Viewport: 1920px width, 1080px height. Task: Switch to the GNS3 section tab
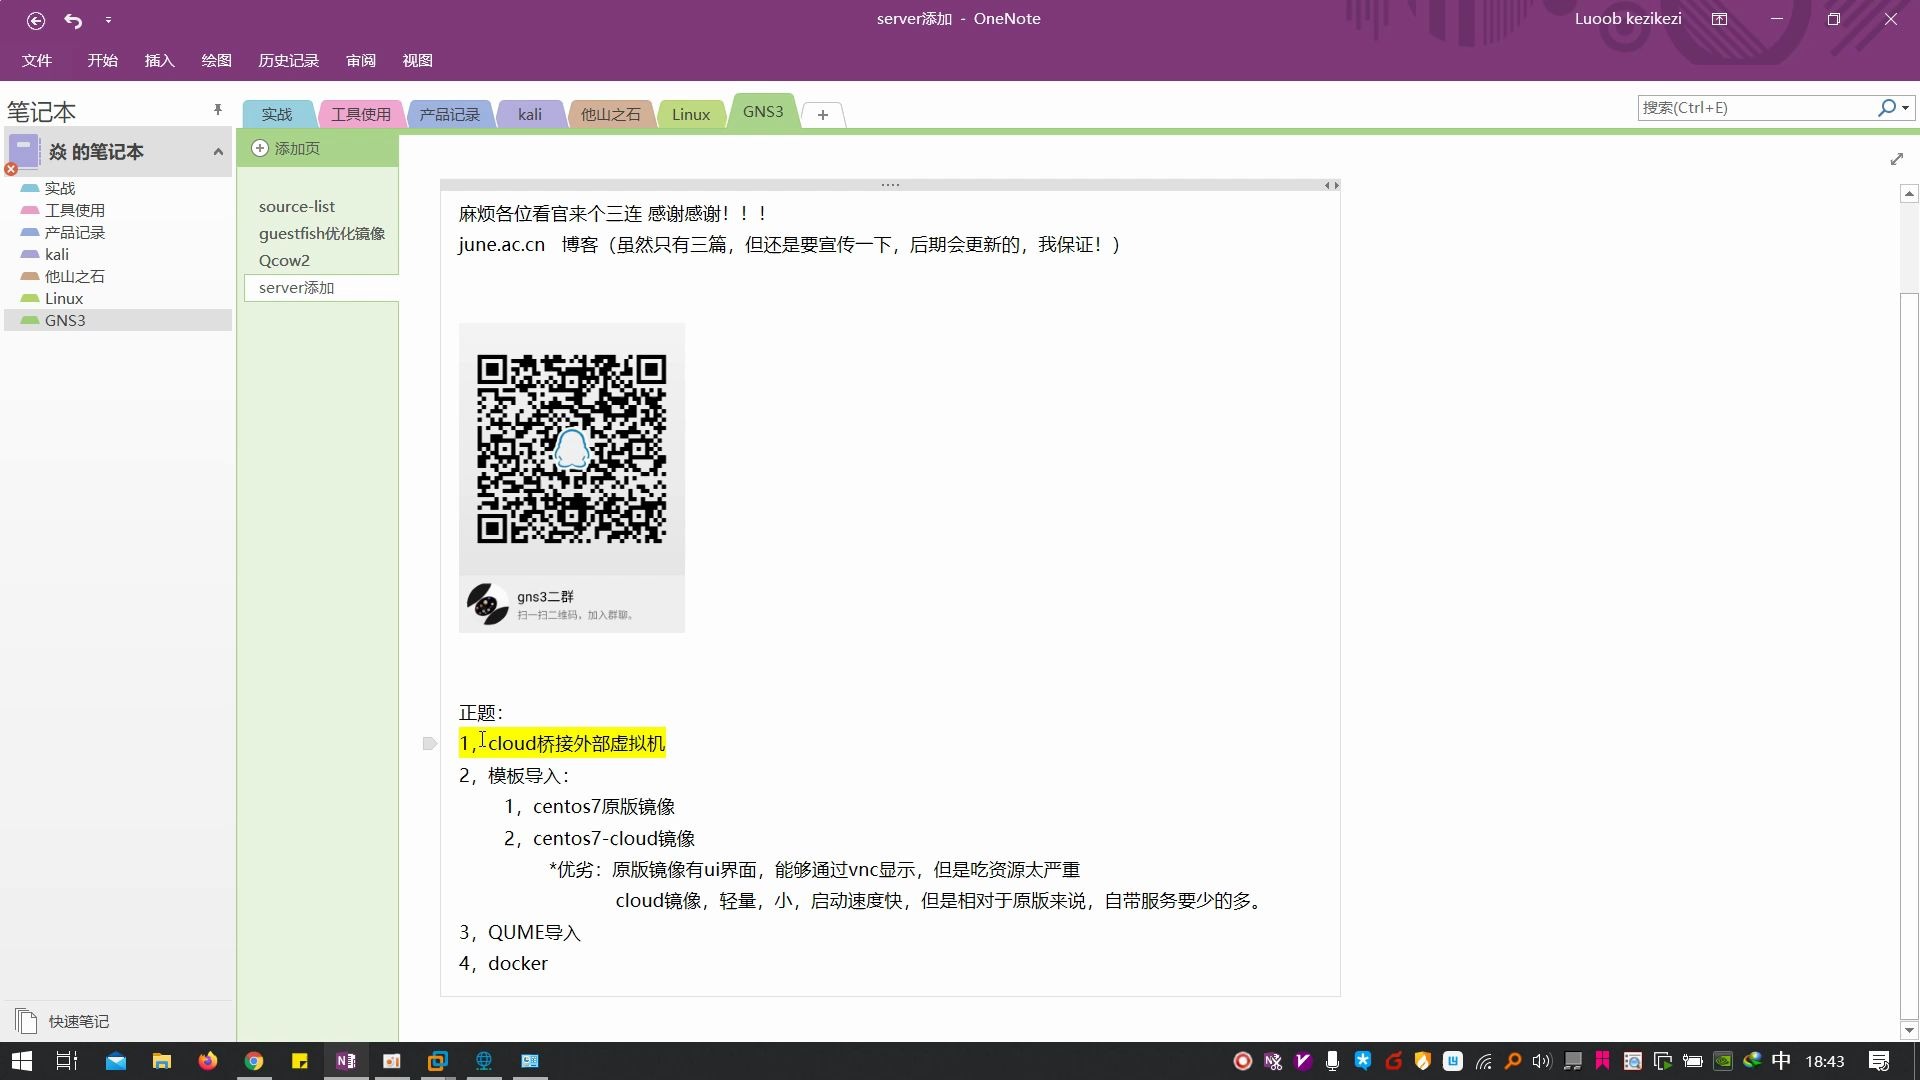pyautogui.click(x=763, y=111)
